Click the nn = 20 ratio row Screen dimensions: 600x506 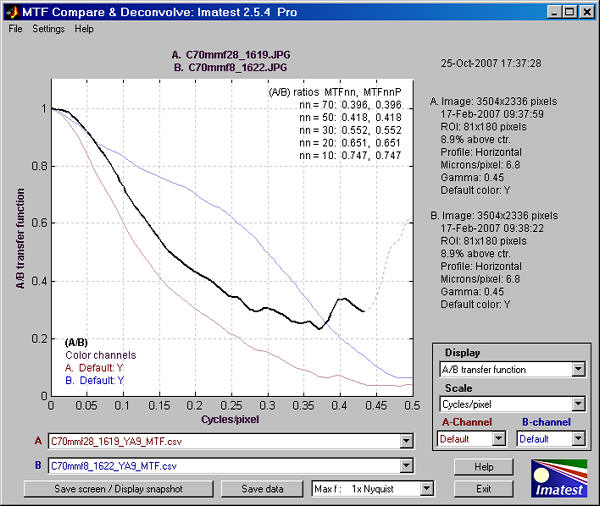point(350,143)
